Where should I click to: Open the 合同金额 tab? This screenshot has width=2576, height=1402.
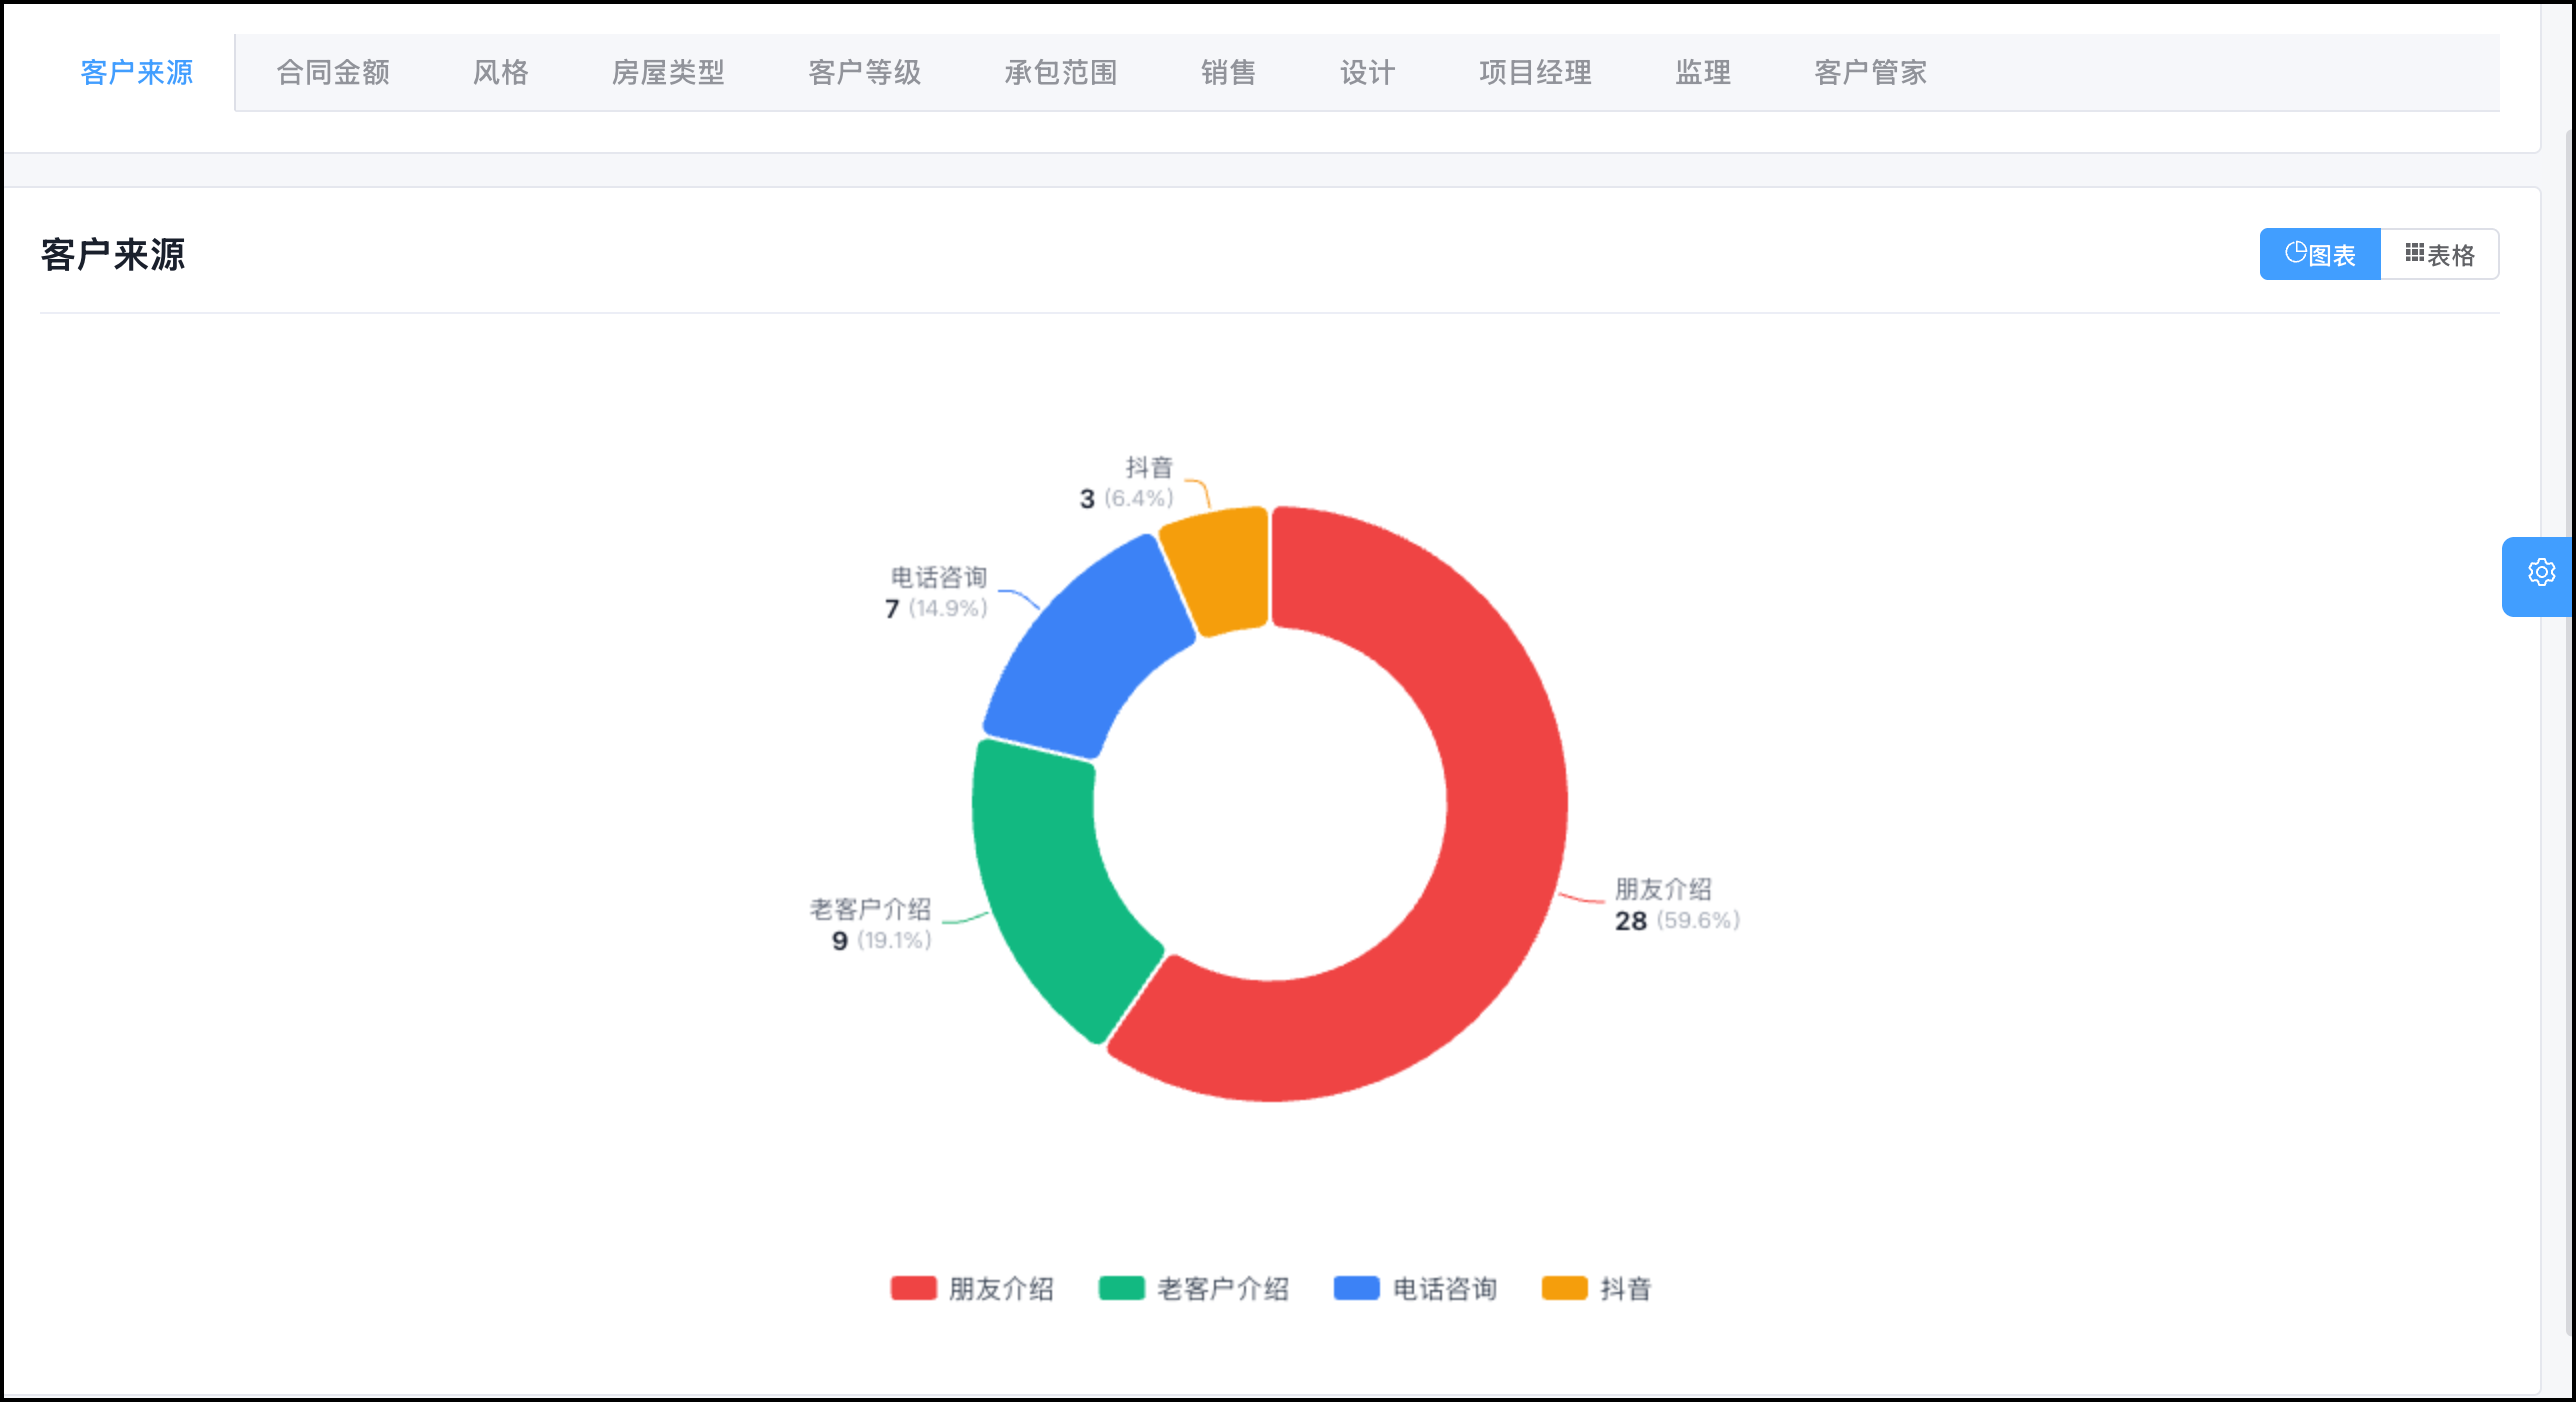[x=333, y=72]
